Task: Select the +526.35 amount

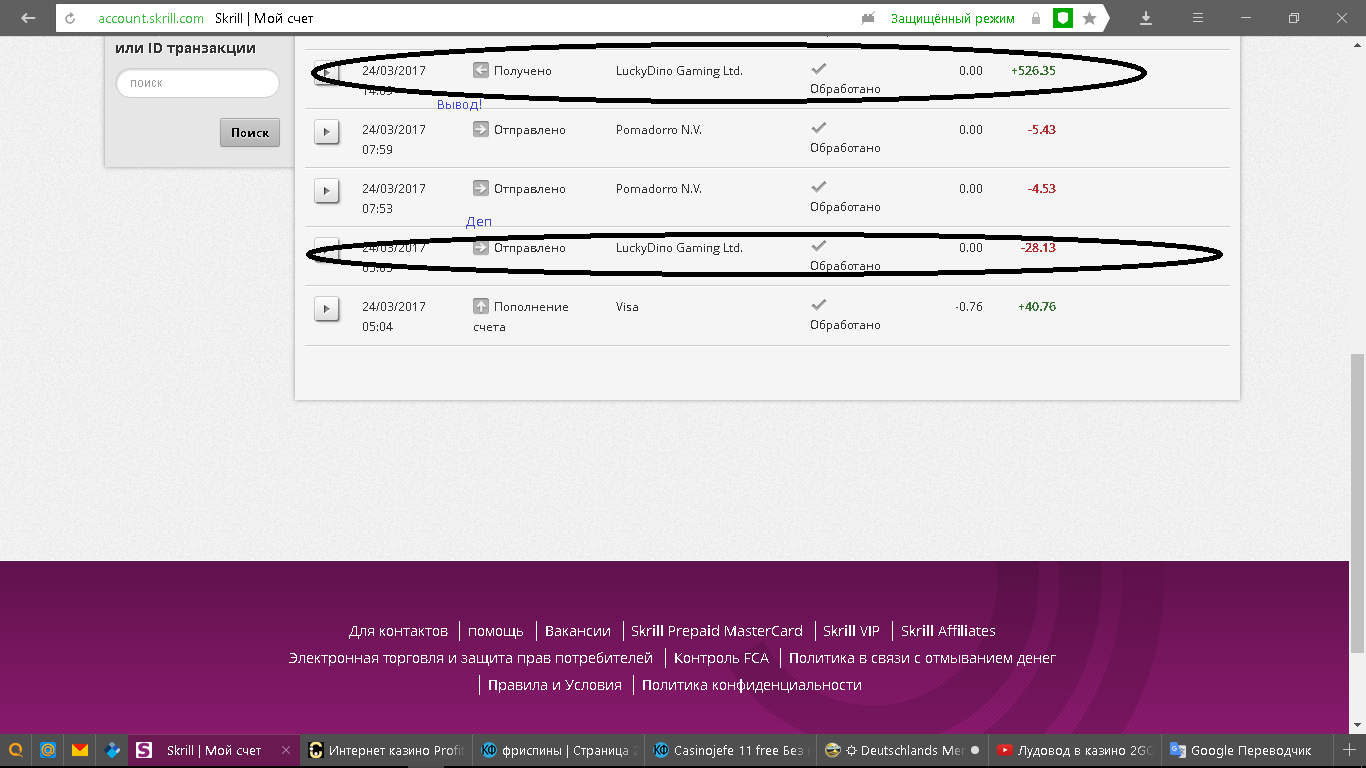Action: [x=1033, y=71]
